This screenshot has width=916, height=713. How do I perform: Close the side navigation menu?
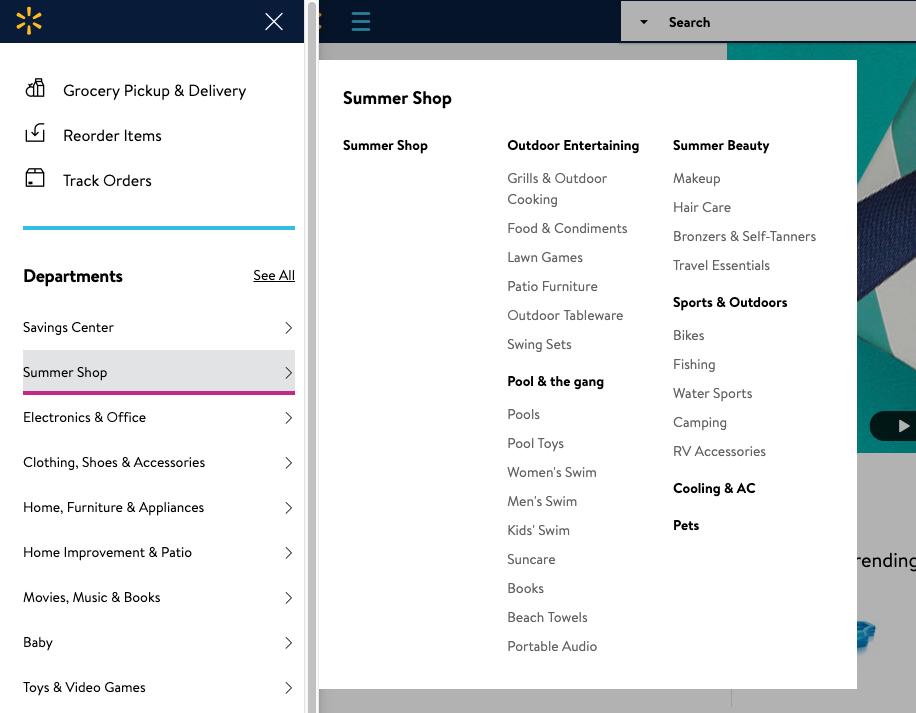tap(273, 22)
